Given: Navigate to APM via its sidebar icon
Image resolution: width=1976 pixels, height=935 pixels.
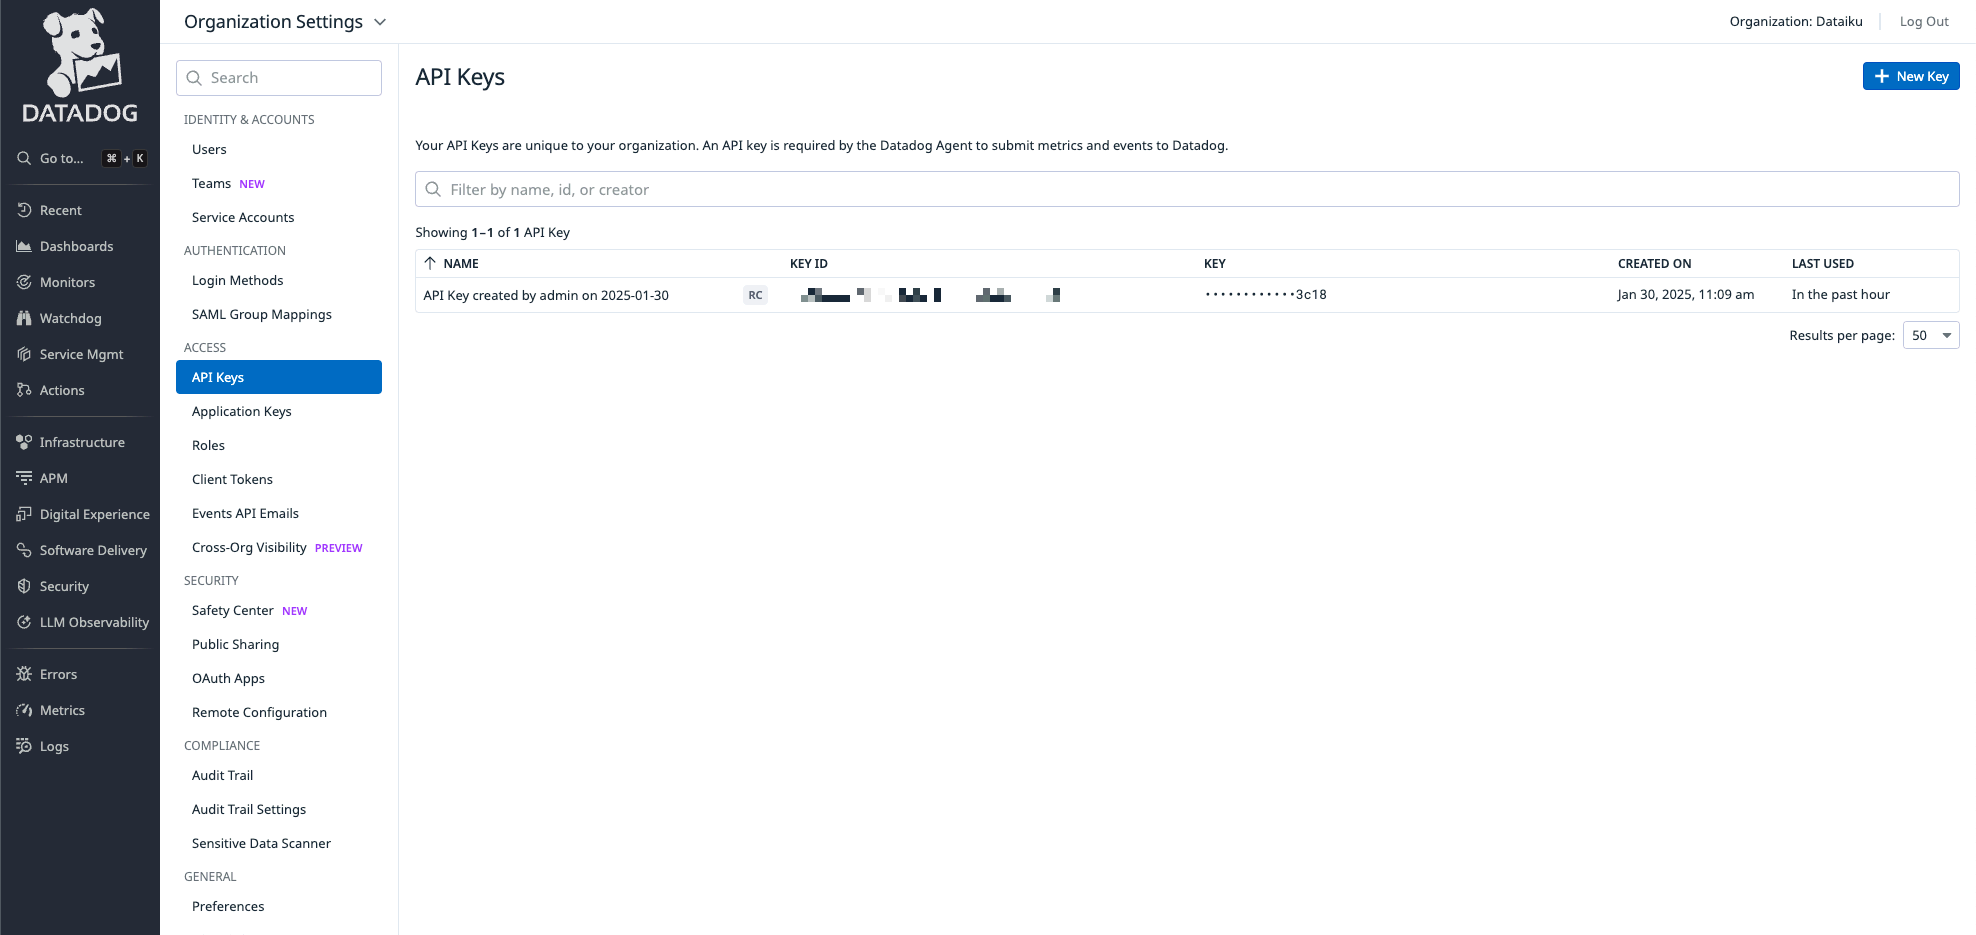Looking at the screenshot, I should (51, 478).
